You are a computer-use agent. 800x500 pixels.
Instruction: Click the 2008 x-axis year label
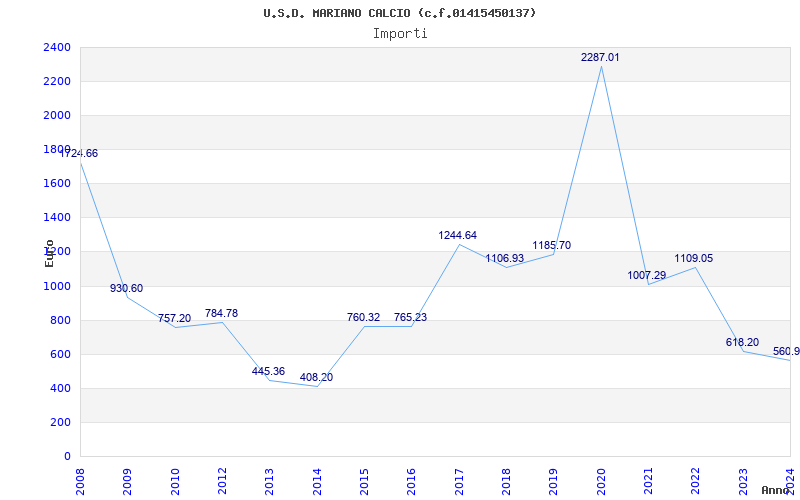point(80,481)
